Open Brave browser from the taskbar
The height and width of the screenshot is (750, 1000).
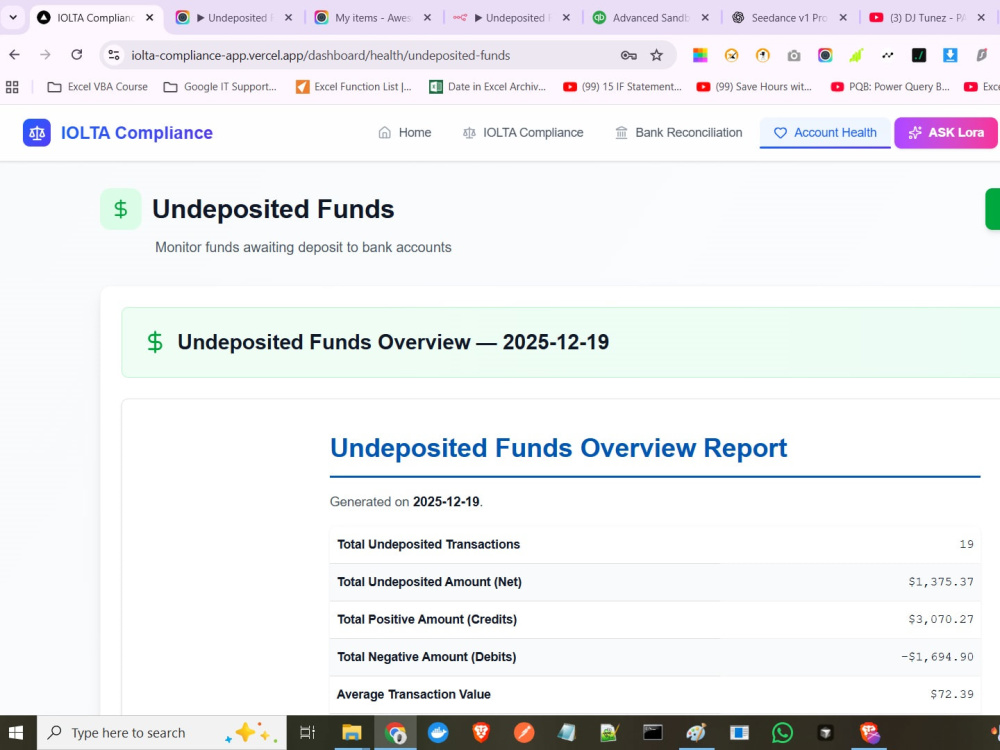tap(481, 733)
